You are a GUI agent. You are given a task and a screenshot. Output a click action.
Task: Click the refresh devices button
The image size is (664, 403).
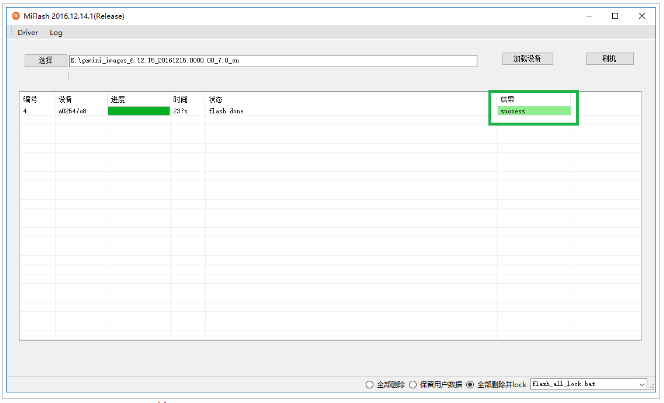coord(527,59)
